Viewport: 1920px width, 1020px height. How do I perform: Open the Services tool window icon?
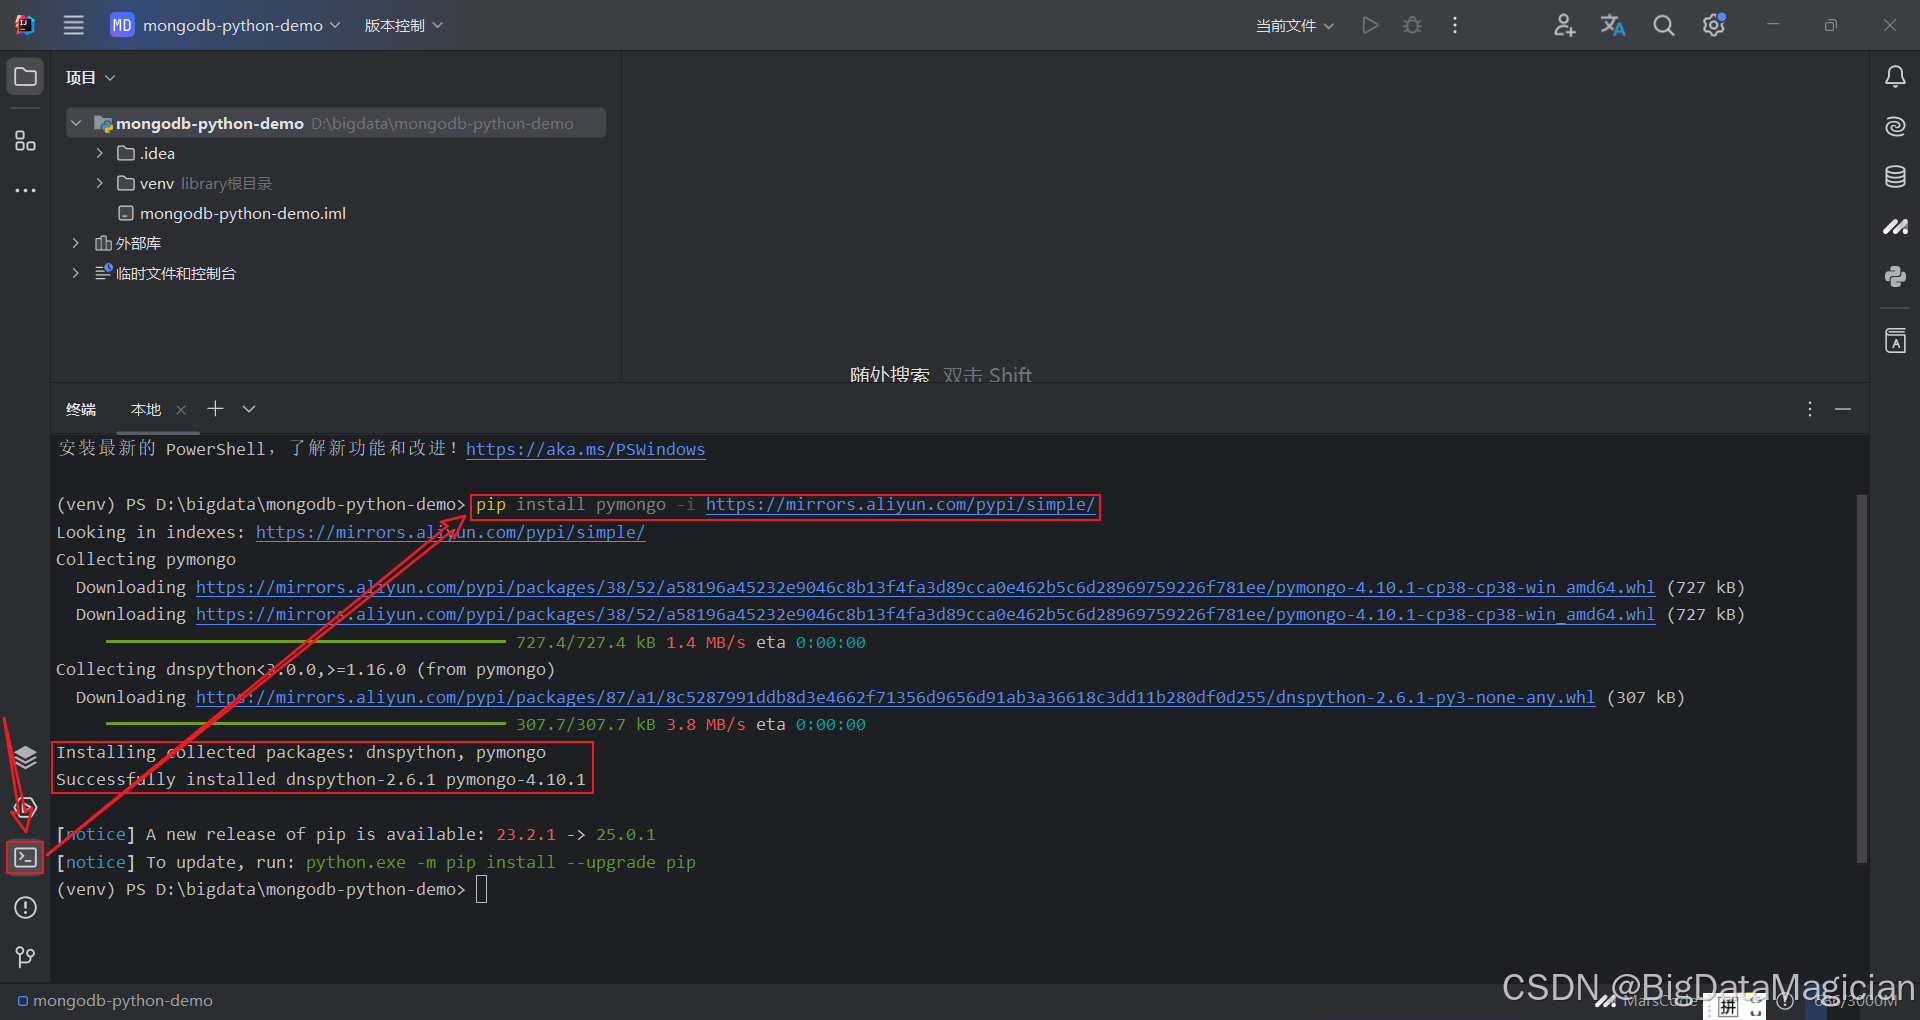click(25, 758)
